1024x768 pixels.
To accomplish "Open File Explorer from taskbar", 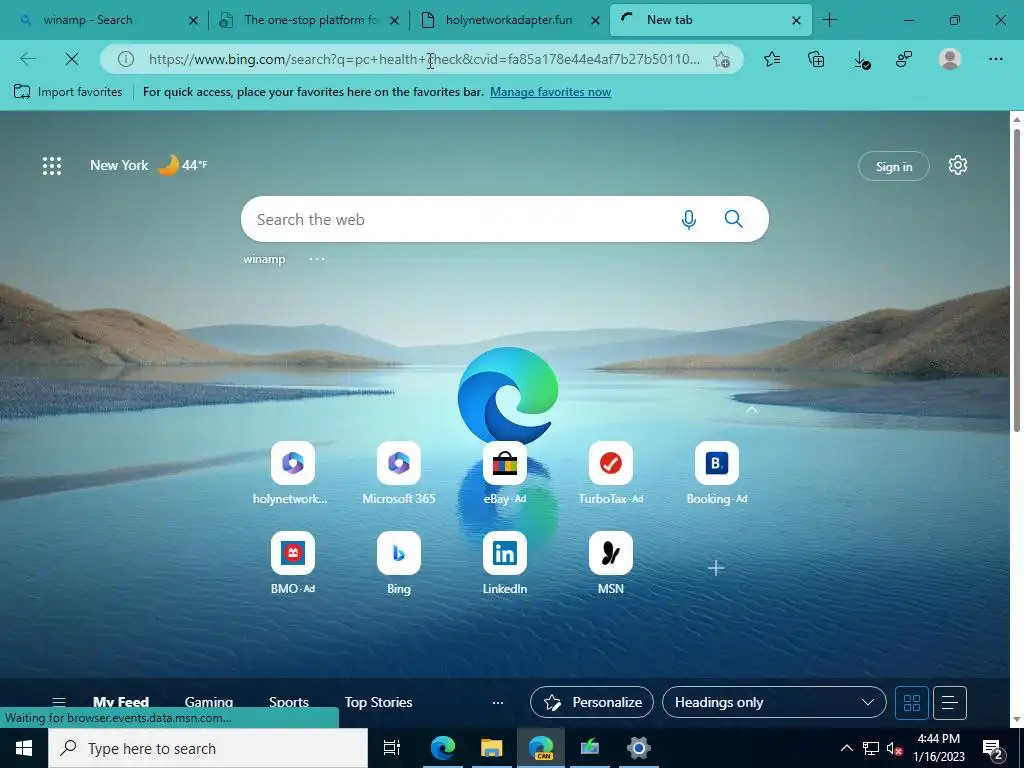I will (491, 748).
